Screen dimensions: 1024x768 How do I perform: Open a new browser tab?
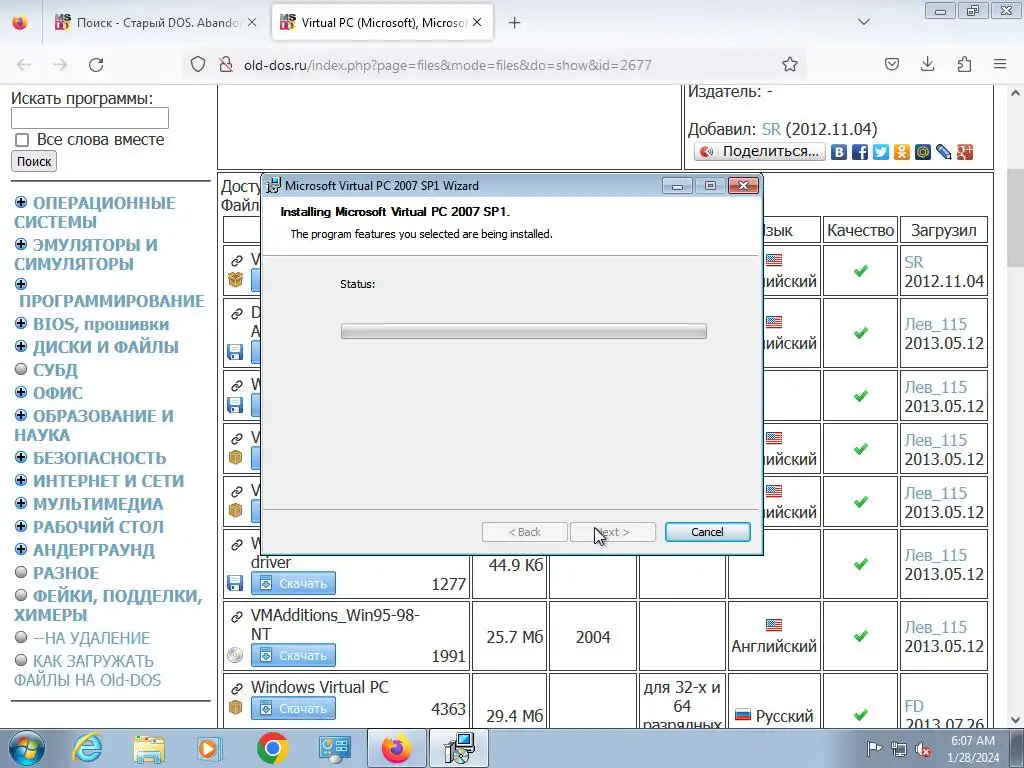tap(515, 23)
